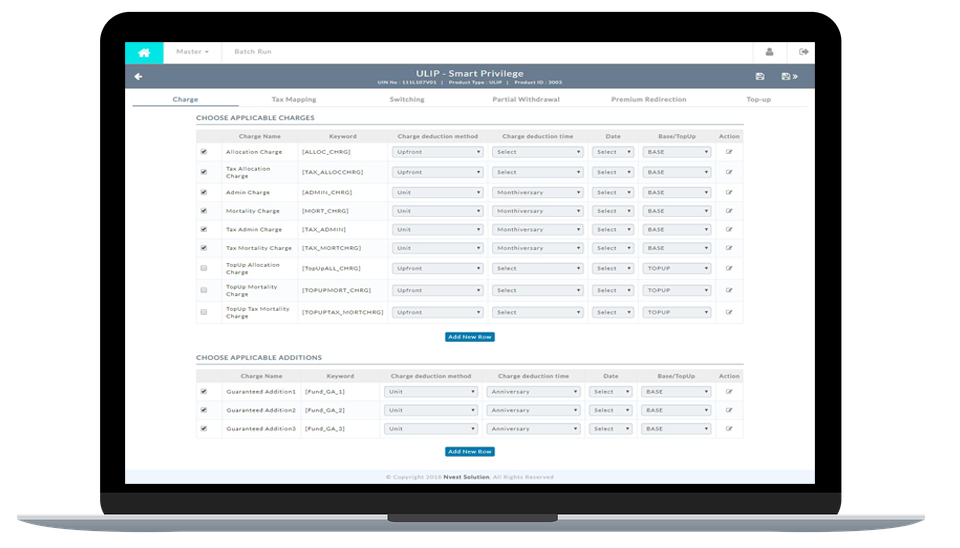Viewport: 960px width, 548px height.
Task: Open the Master menu
Action: coord(192,51)
